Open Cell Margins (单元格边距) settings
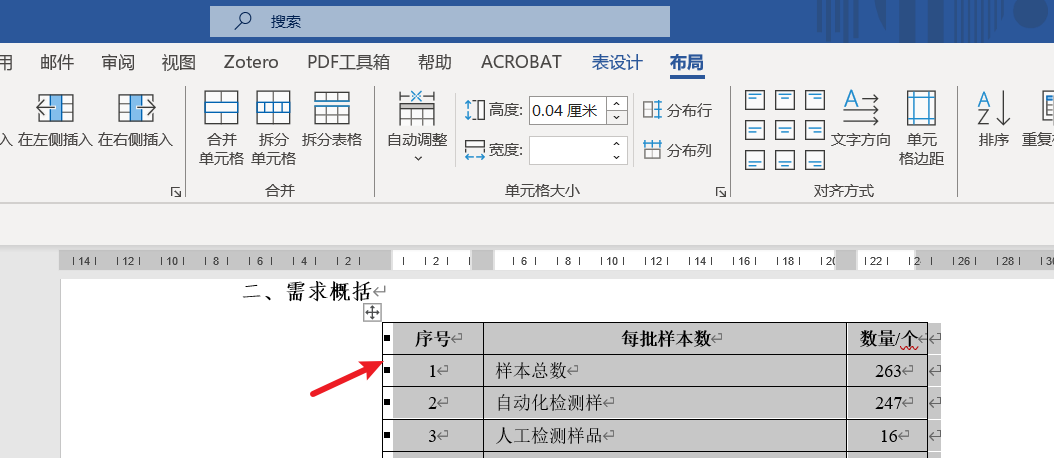 tap(920, 108)
